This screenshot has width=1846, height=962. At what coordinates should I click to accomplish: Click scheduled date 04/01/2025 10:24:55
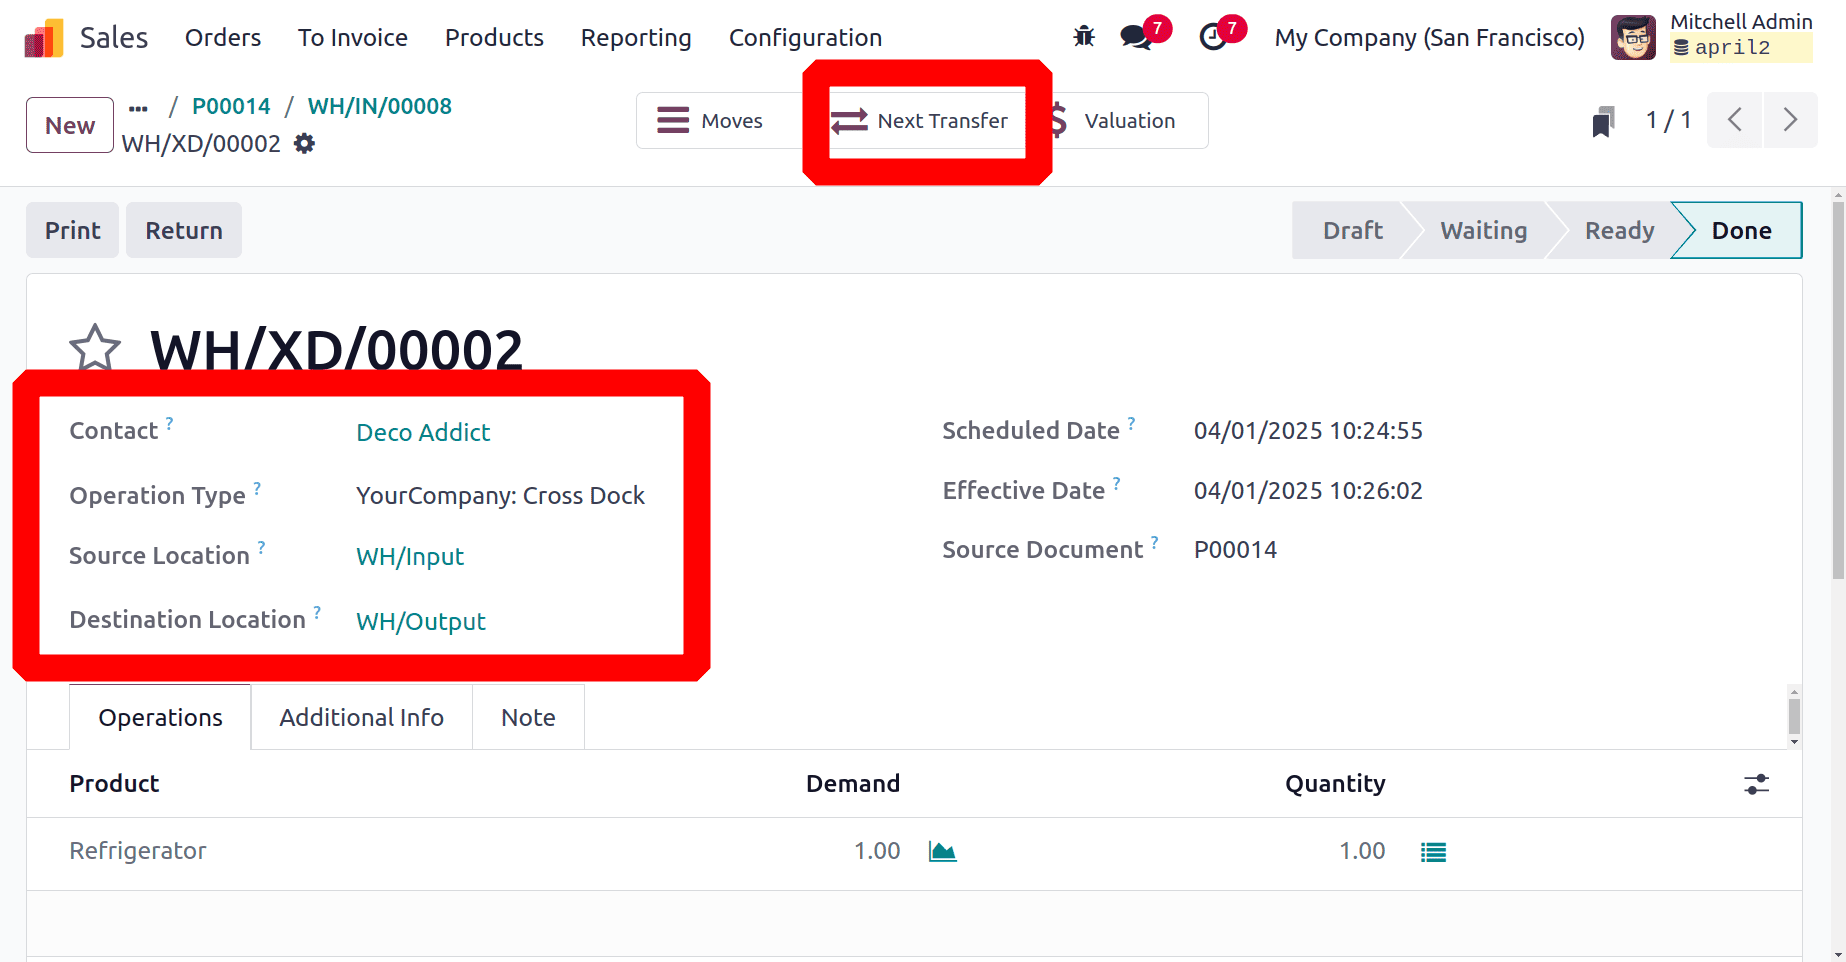tap(1308, 431)
